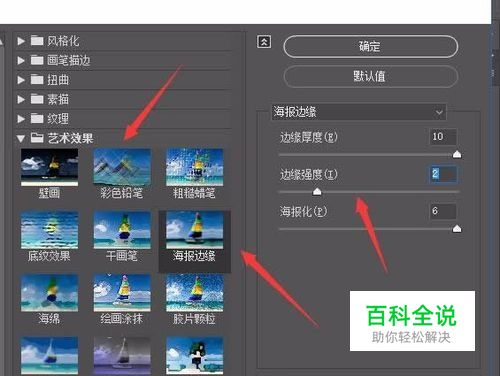Click the 素描 folder icon
500x376 pixels.
click(x=37, y=99)
